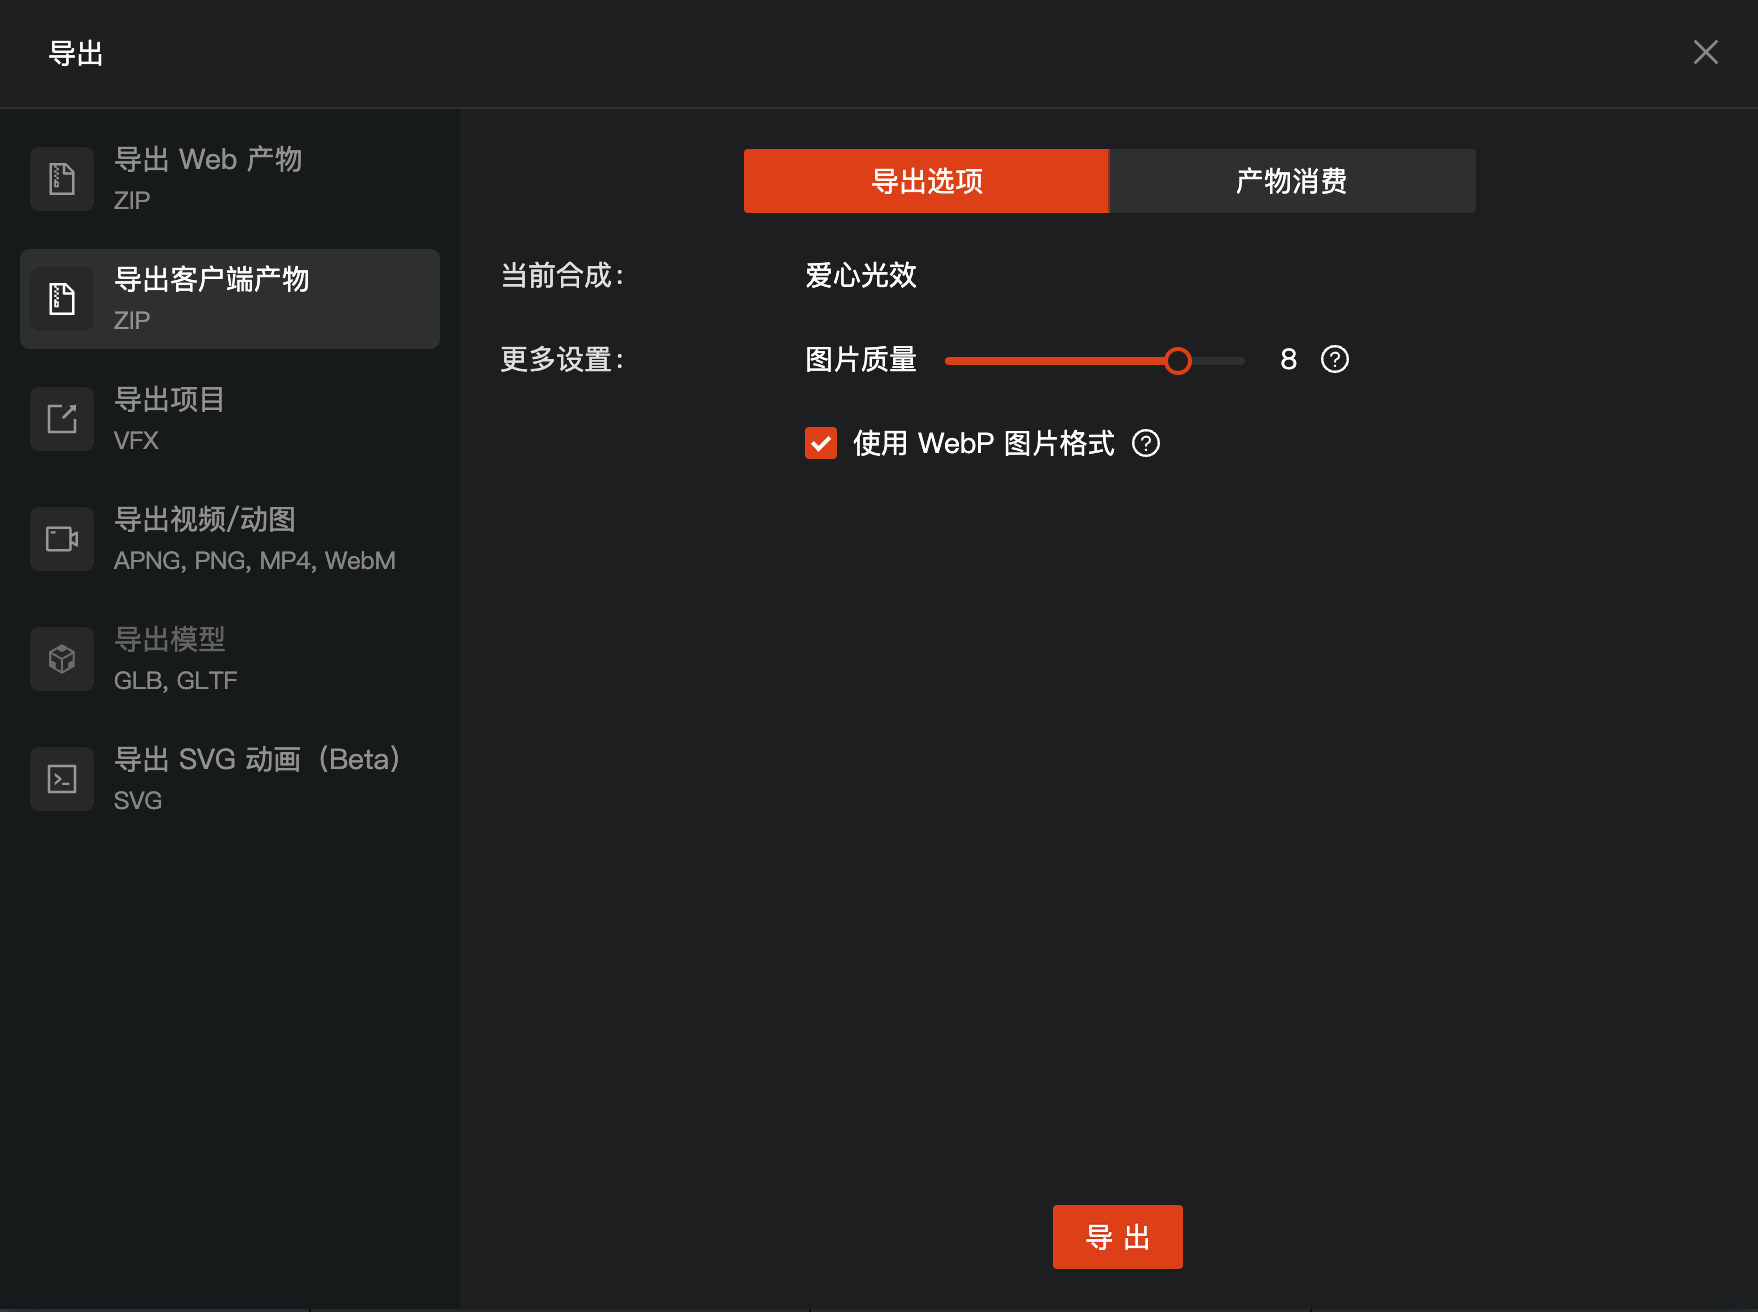The width and height of the screenshot is (1758, 1312).
Task: Click the video camera icon for 导出视频/动图
Action: (x=62, y=539)
